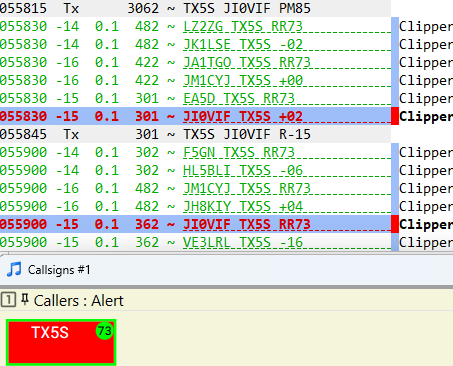Click Clipper cell in VE3LRL row
Image resolution: width=453 pixels, height=366 pixels.
[x=426, y=242]
